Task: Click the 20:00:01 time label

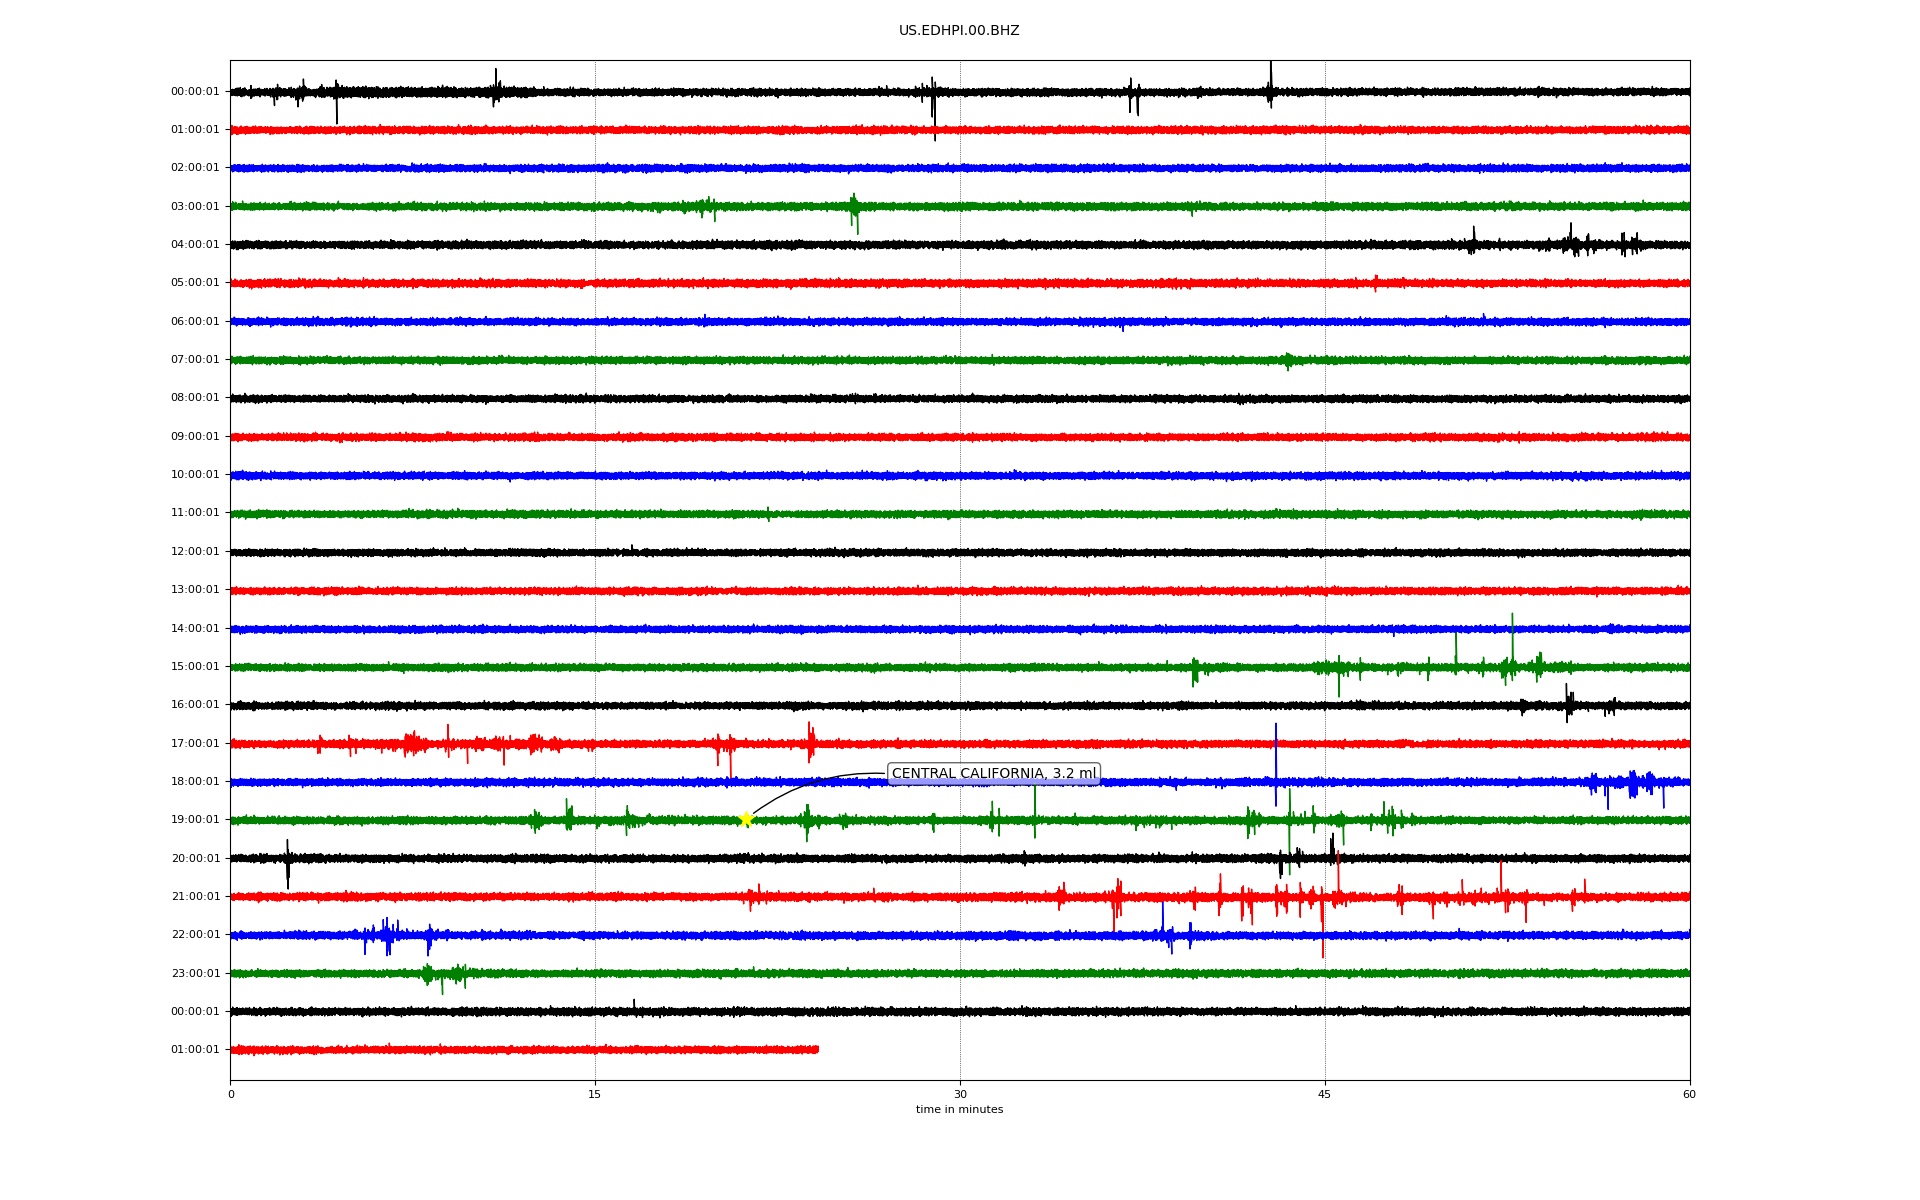Action: point(195,859)
